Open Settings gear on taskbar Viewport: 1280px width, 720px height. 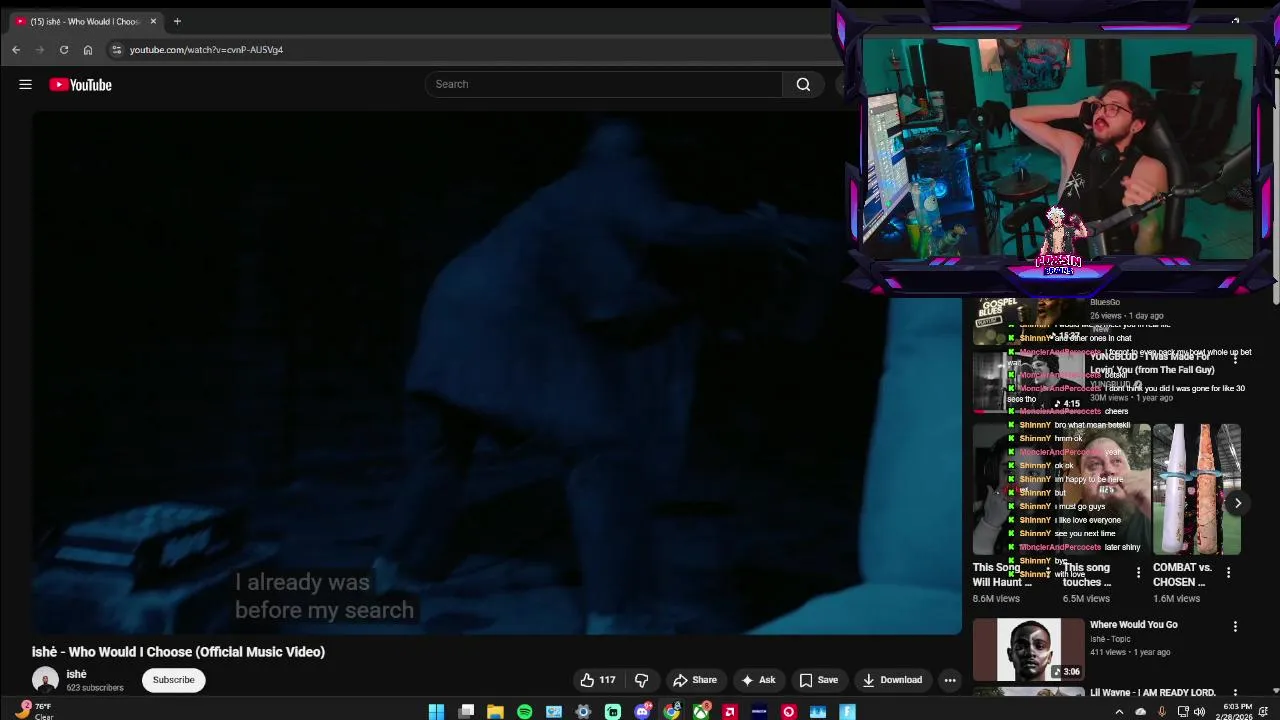pos(583,712)
